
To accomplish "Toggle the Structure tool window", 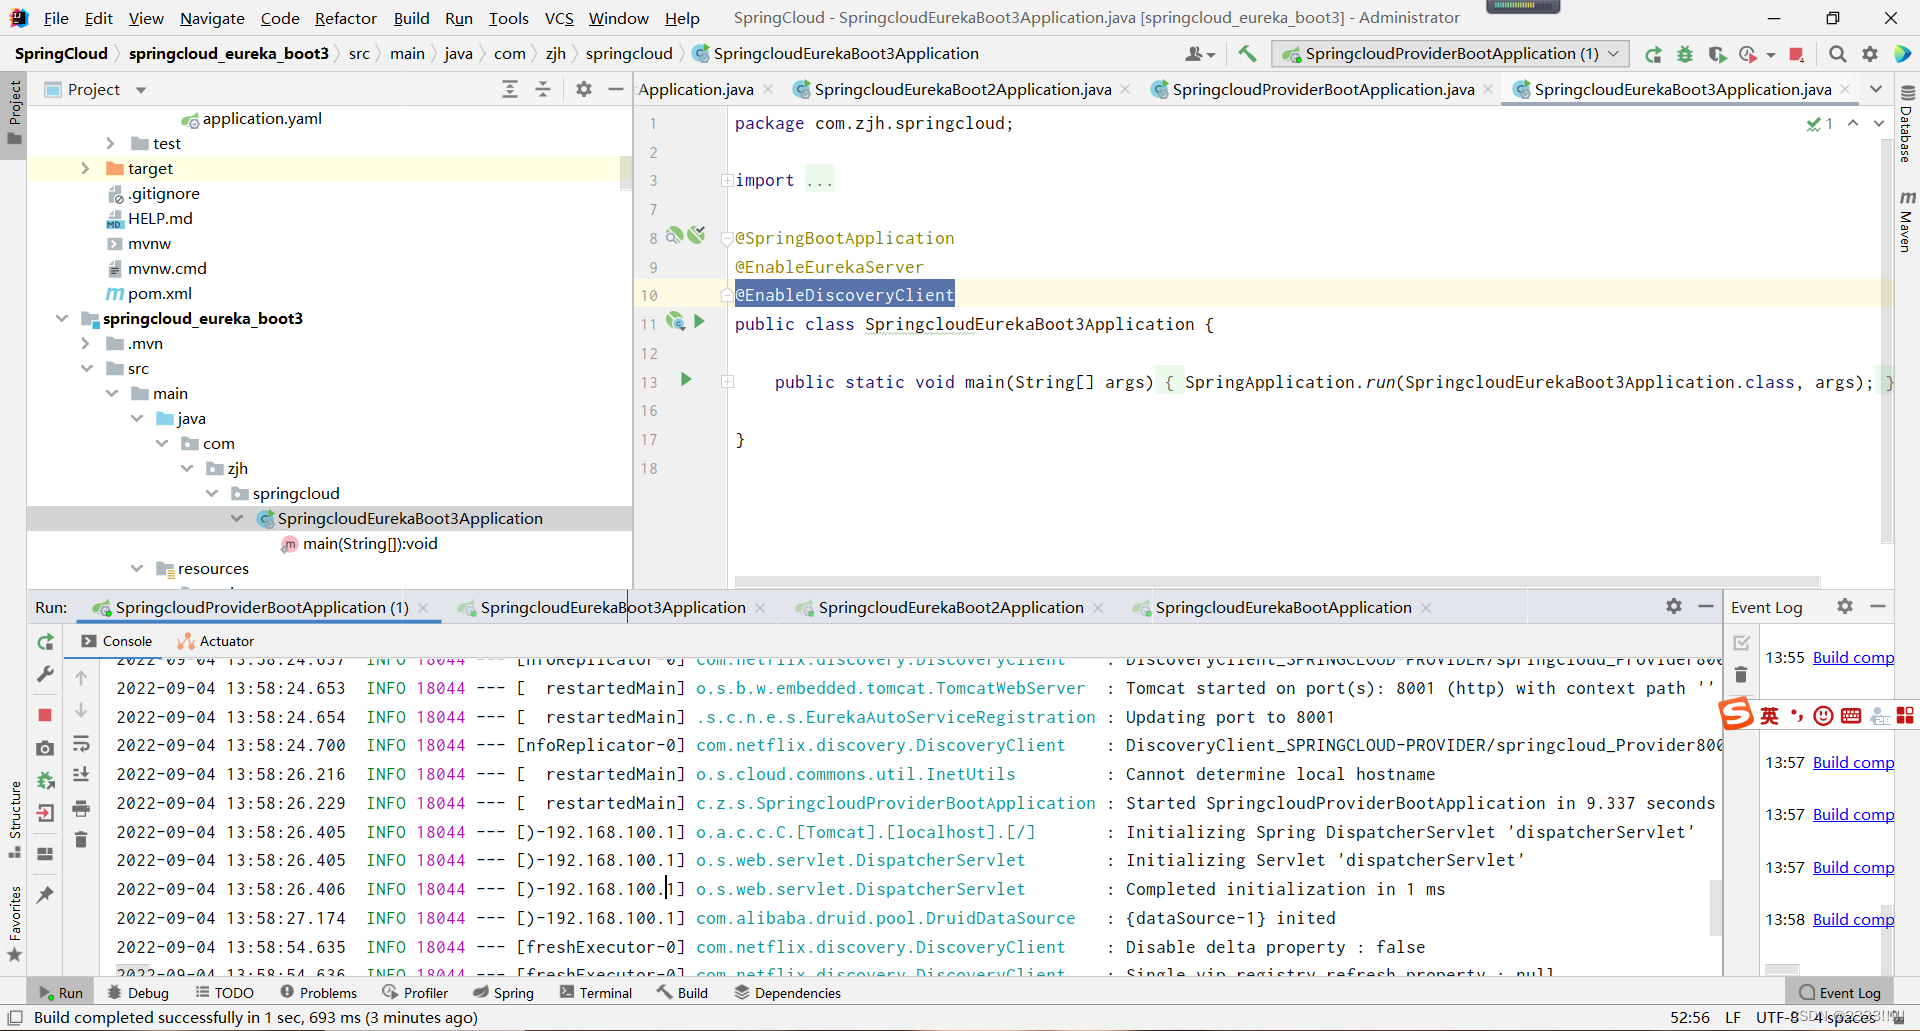I will [x=14, y=818].
